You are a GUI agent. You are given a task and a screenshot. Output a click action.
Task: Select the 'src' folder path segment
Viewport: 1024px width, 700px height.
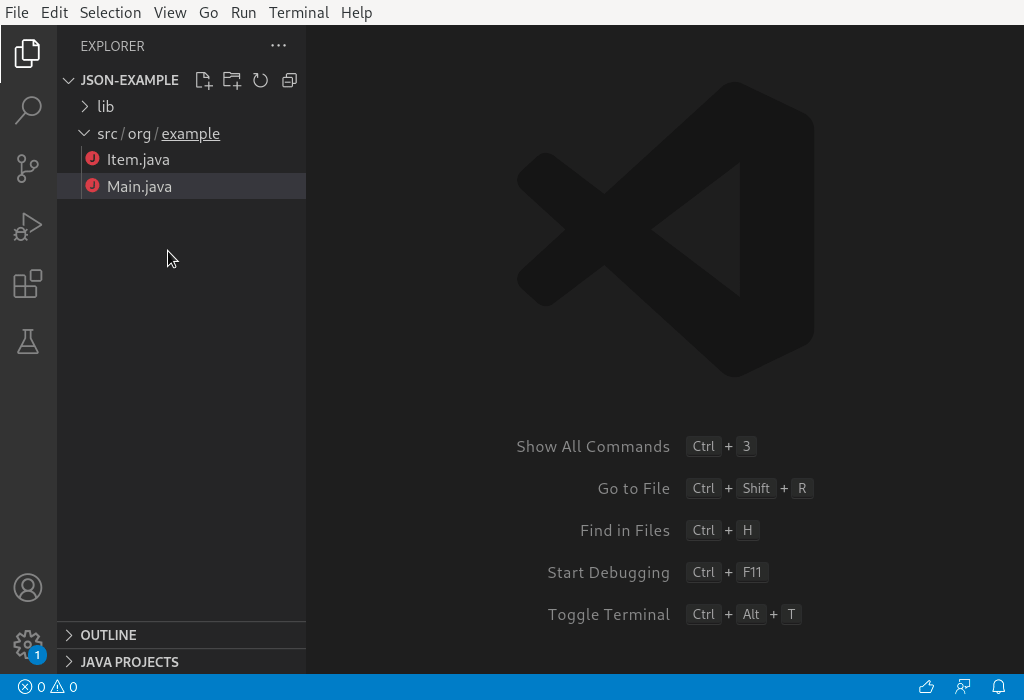[107, 133]
